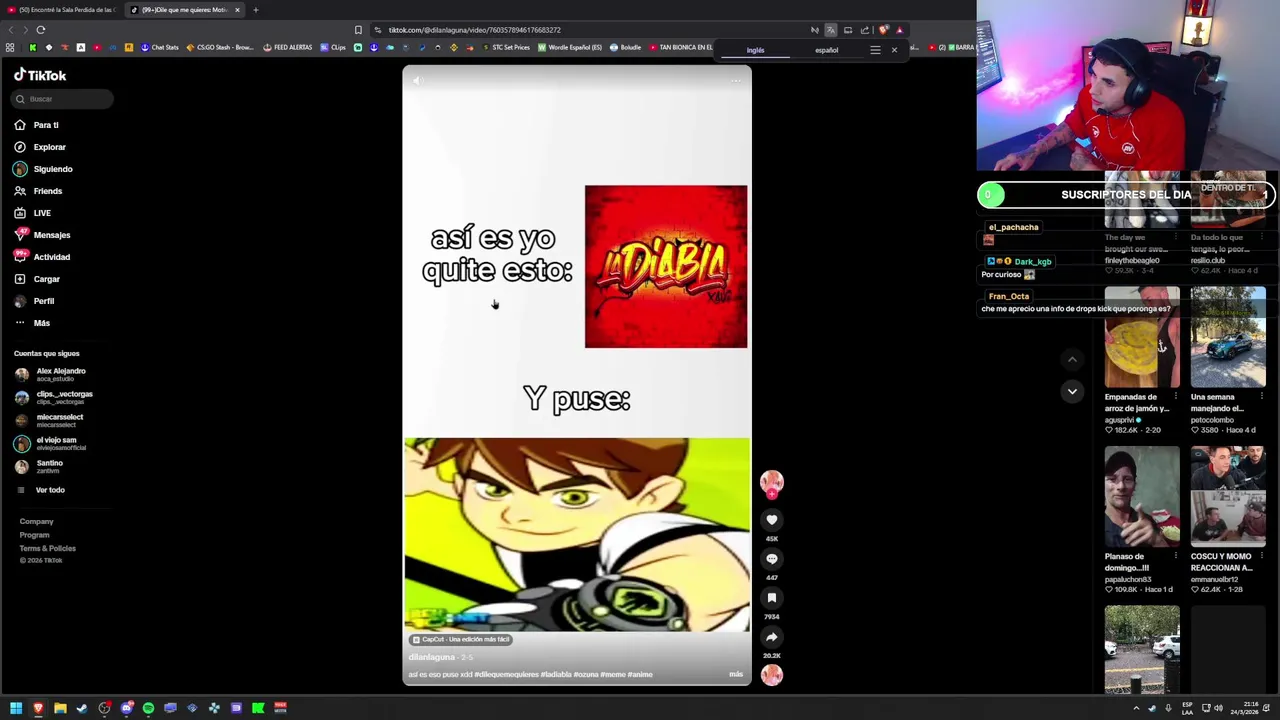This screenshot has width=1280, height=720.
Task: Open File Explorer from the taskbar
Action: click(60, 708)
